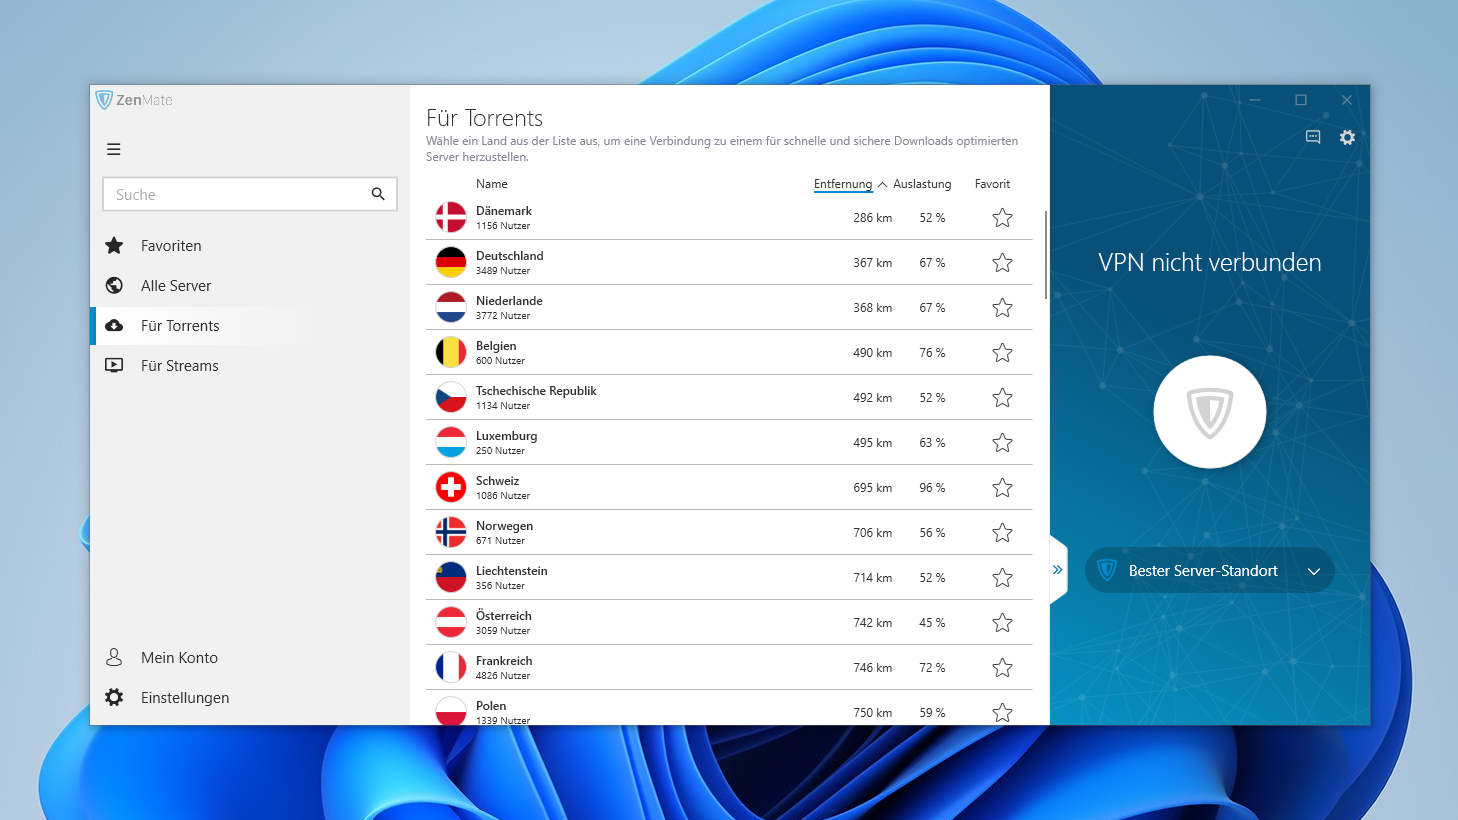This screenshot has height=820, width=1458.
Task: Star the Norwegen server
Action: pos(1002,532)
